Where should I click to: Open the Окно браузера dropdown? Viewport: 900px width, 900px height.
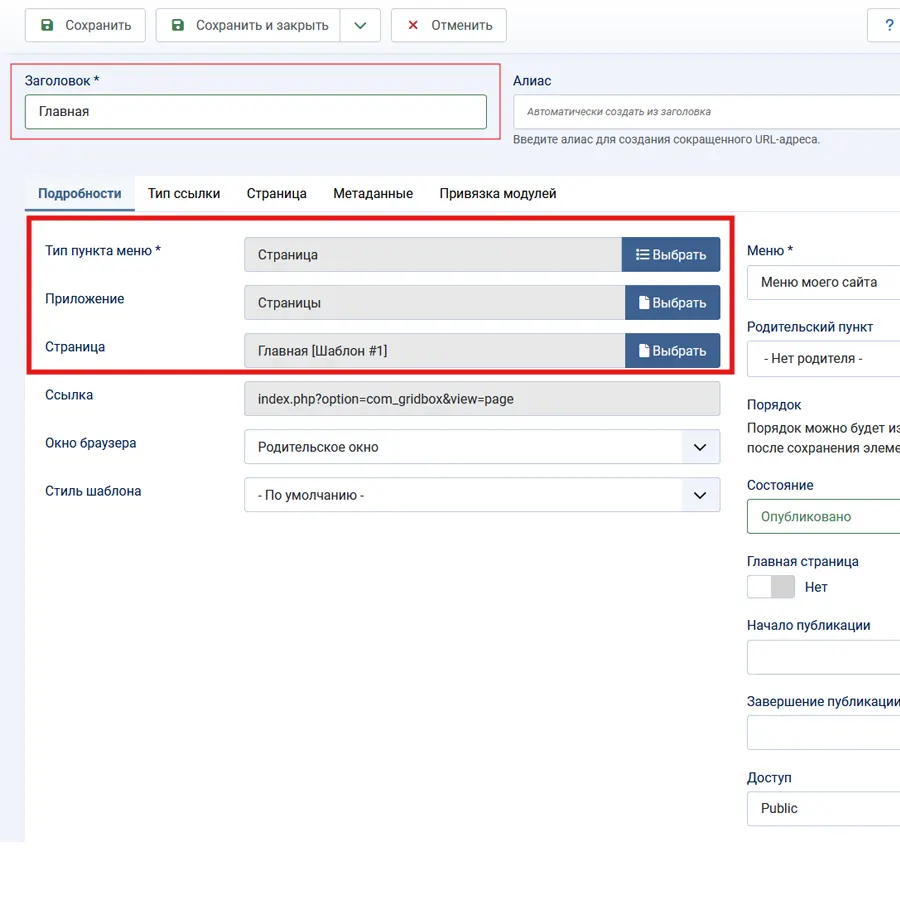481,447
